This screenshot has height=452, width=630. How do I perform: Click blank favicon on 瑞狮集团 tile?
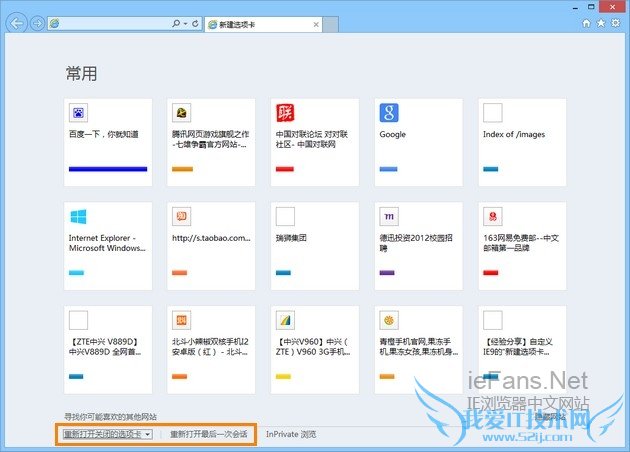click(285, 217)
